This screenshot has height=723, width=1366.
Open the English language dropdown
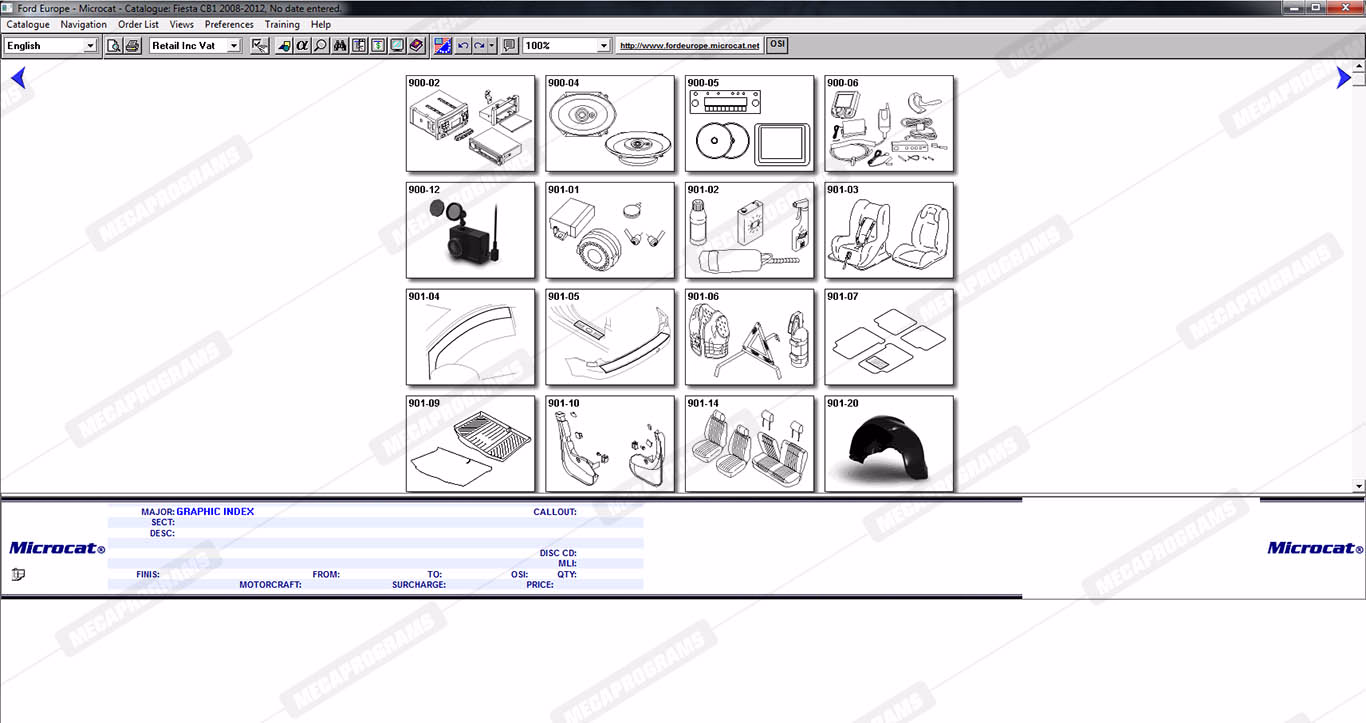90,46
